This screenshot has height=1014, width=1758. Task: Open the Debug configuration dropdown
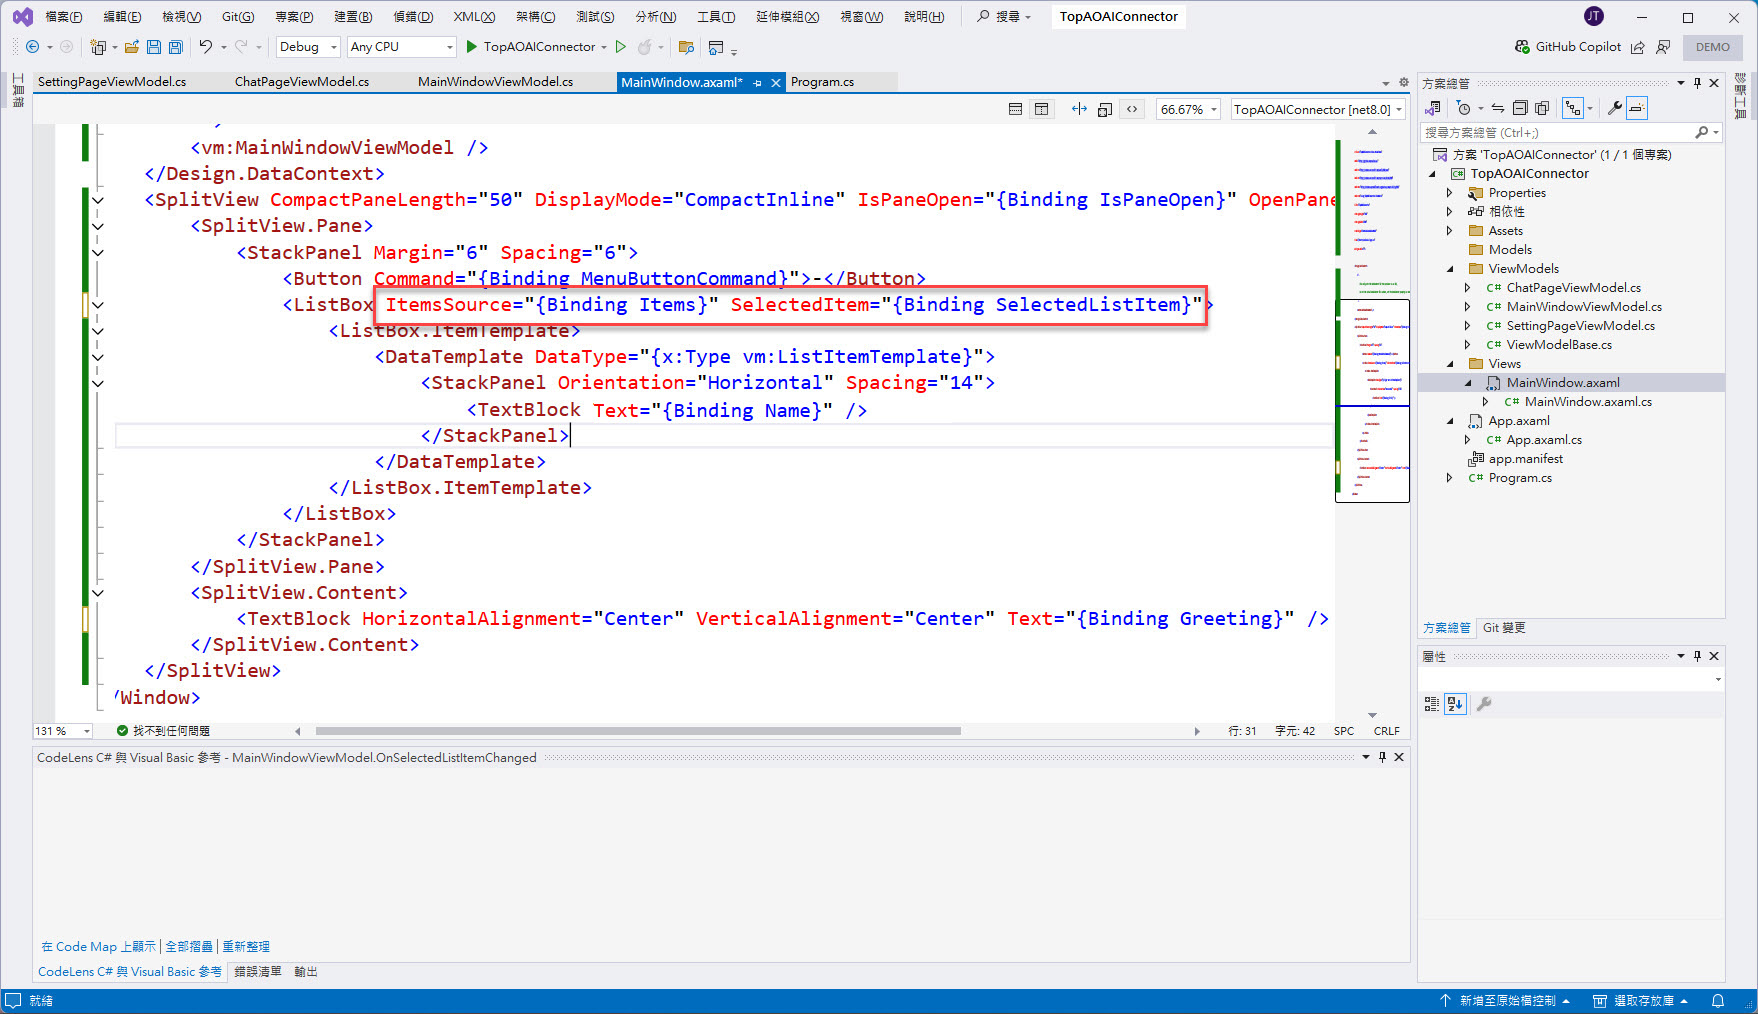(x=308, y=47)
